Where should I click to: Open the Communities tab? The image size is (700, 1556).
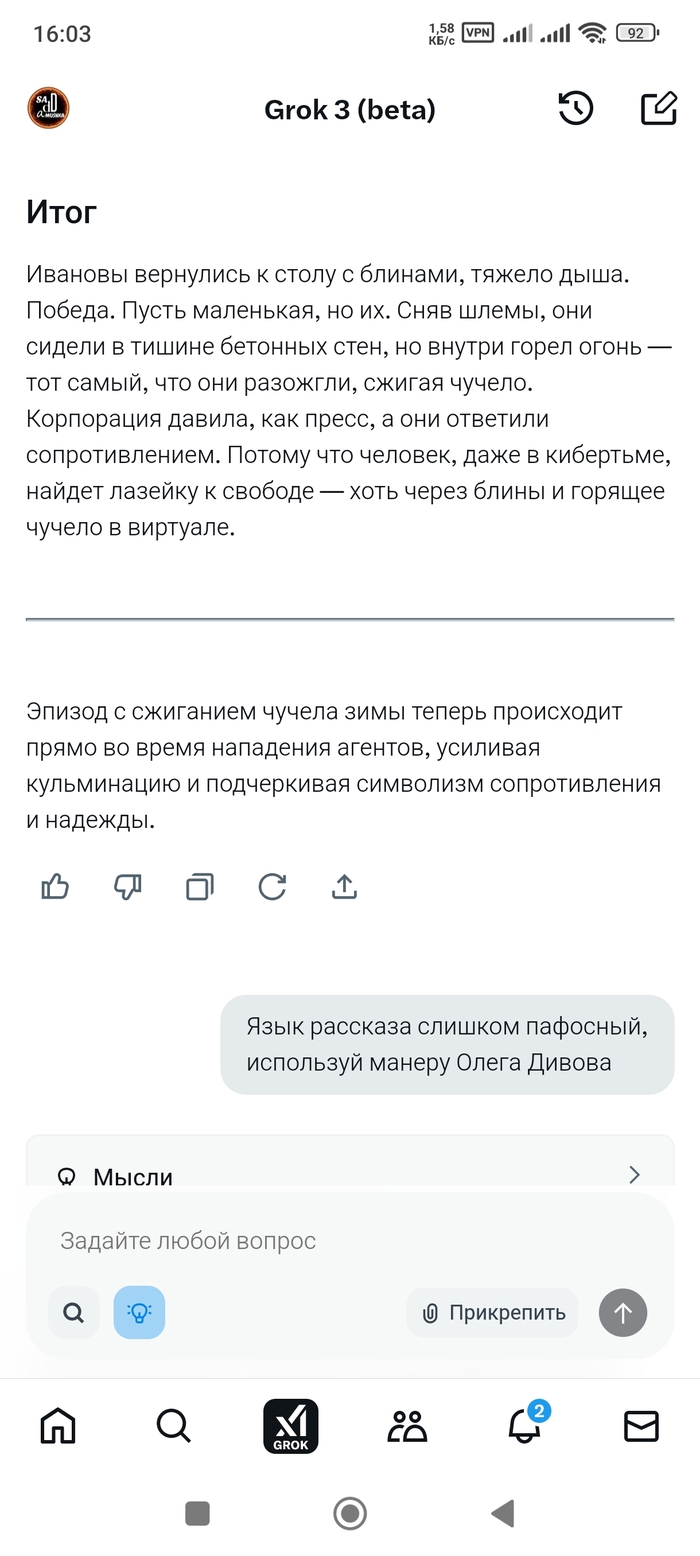(x=407, y=1426)
